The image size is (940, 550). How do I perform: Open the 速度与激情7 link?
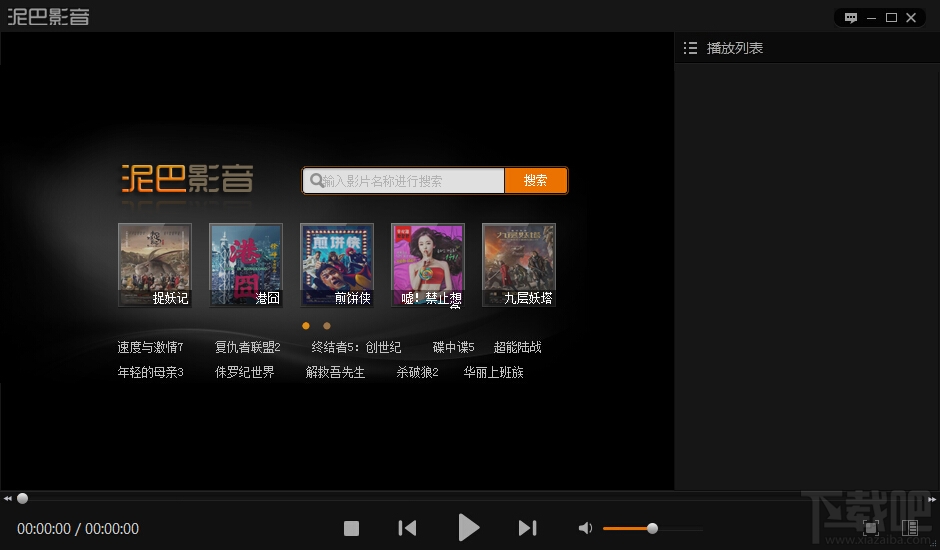150,347
